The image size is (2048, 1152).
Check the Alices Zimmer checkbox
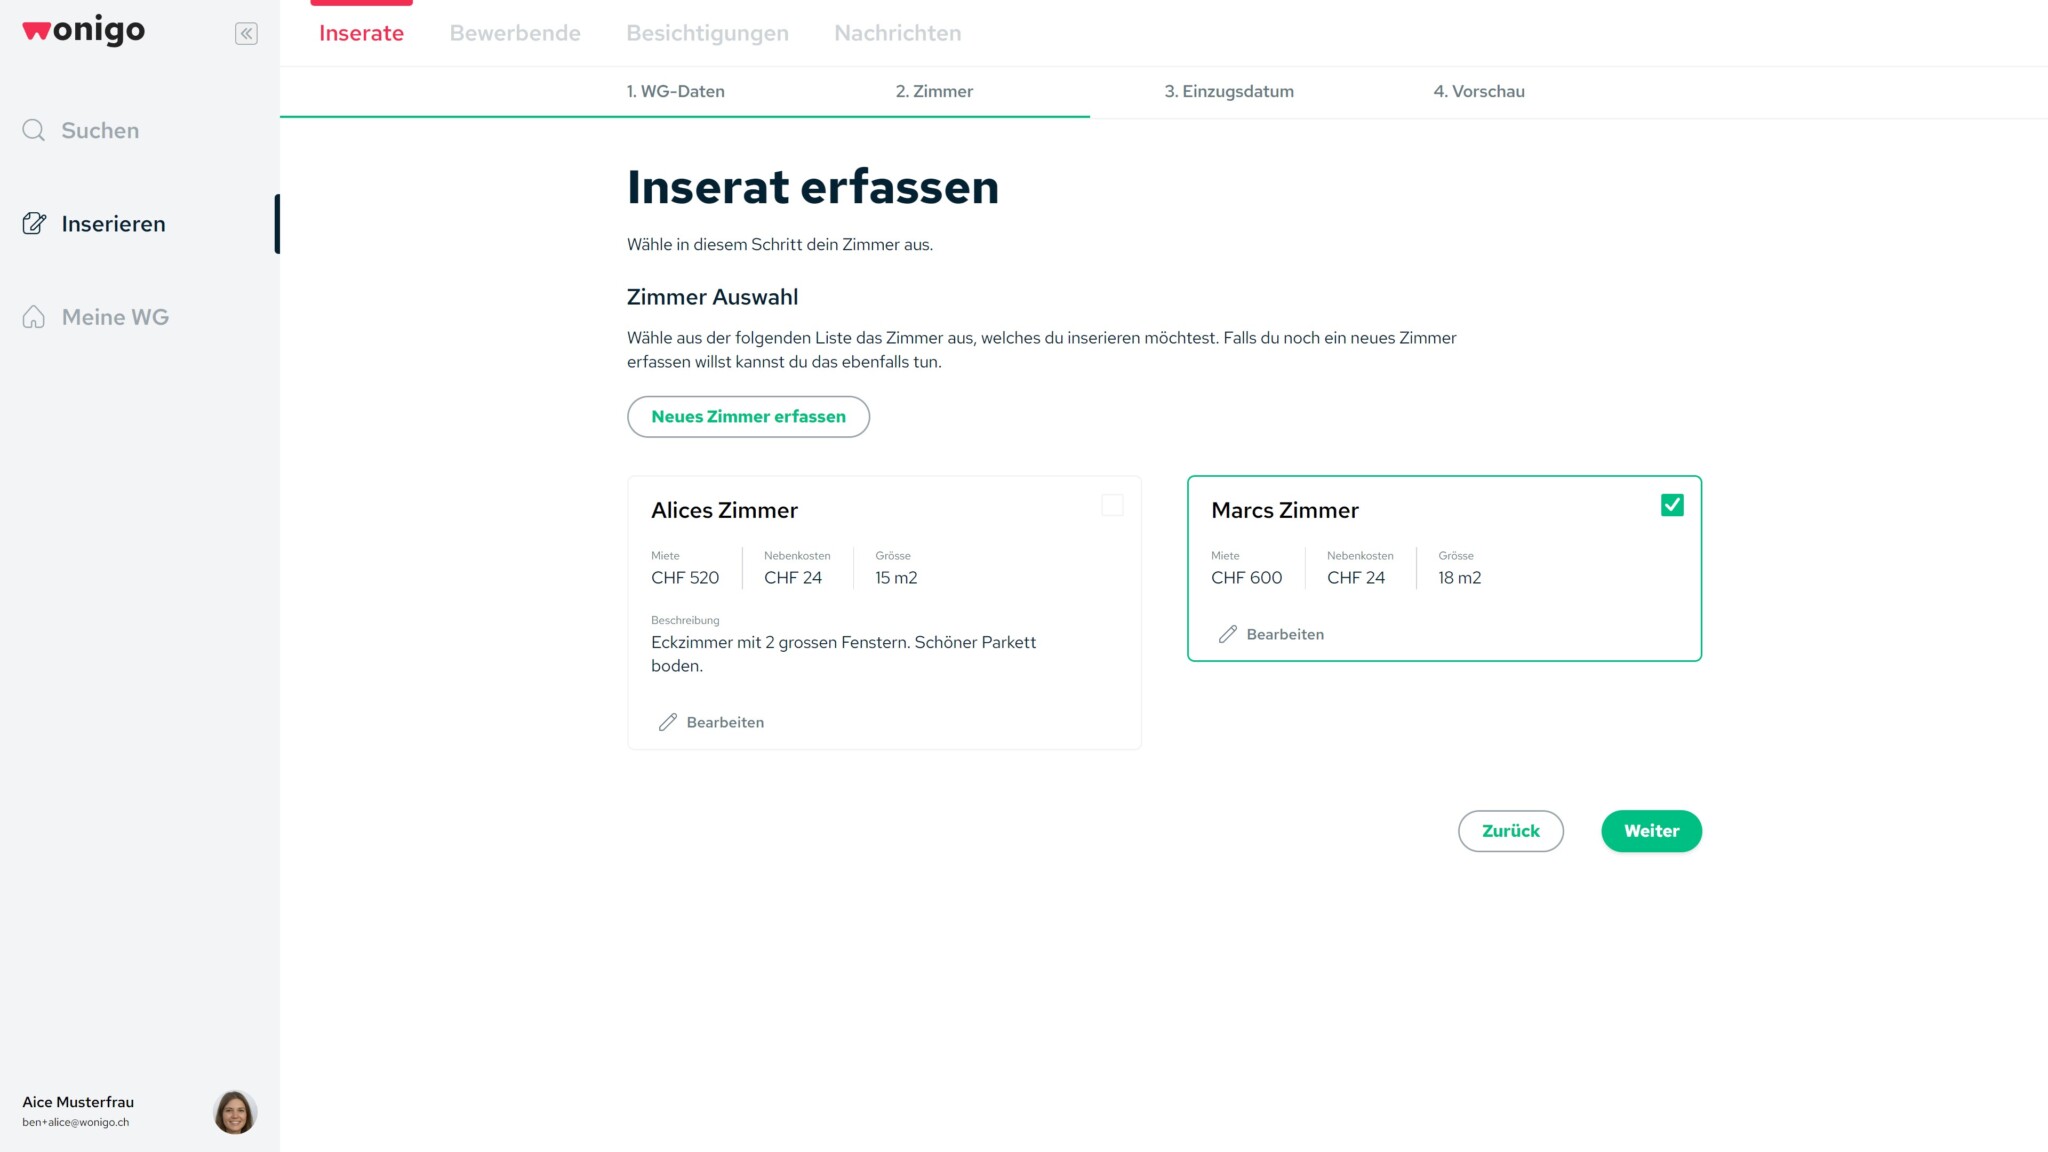[1112, 505]
